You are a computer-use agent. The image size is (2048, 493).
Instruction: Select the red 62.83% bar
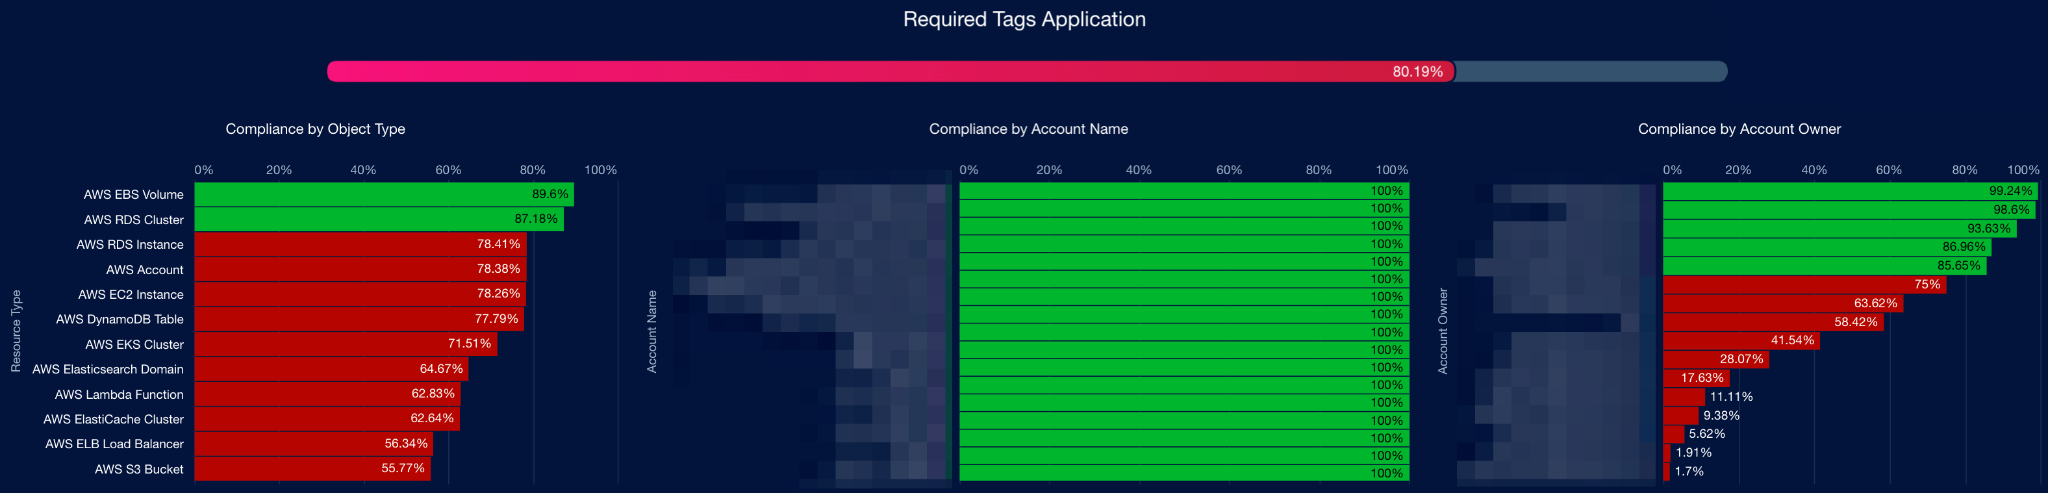[x=327, y=394]
